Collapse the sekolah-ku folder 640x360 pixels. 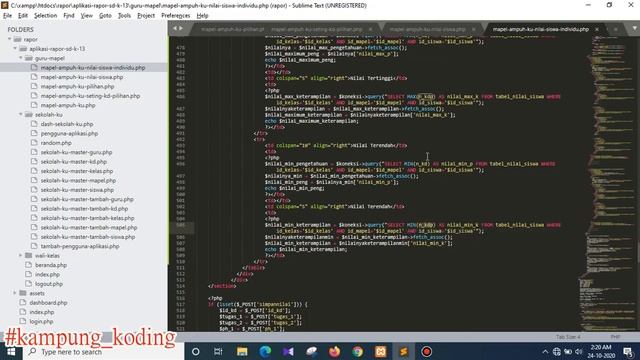pyautogui.click(x=21, y=114)
